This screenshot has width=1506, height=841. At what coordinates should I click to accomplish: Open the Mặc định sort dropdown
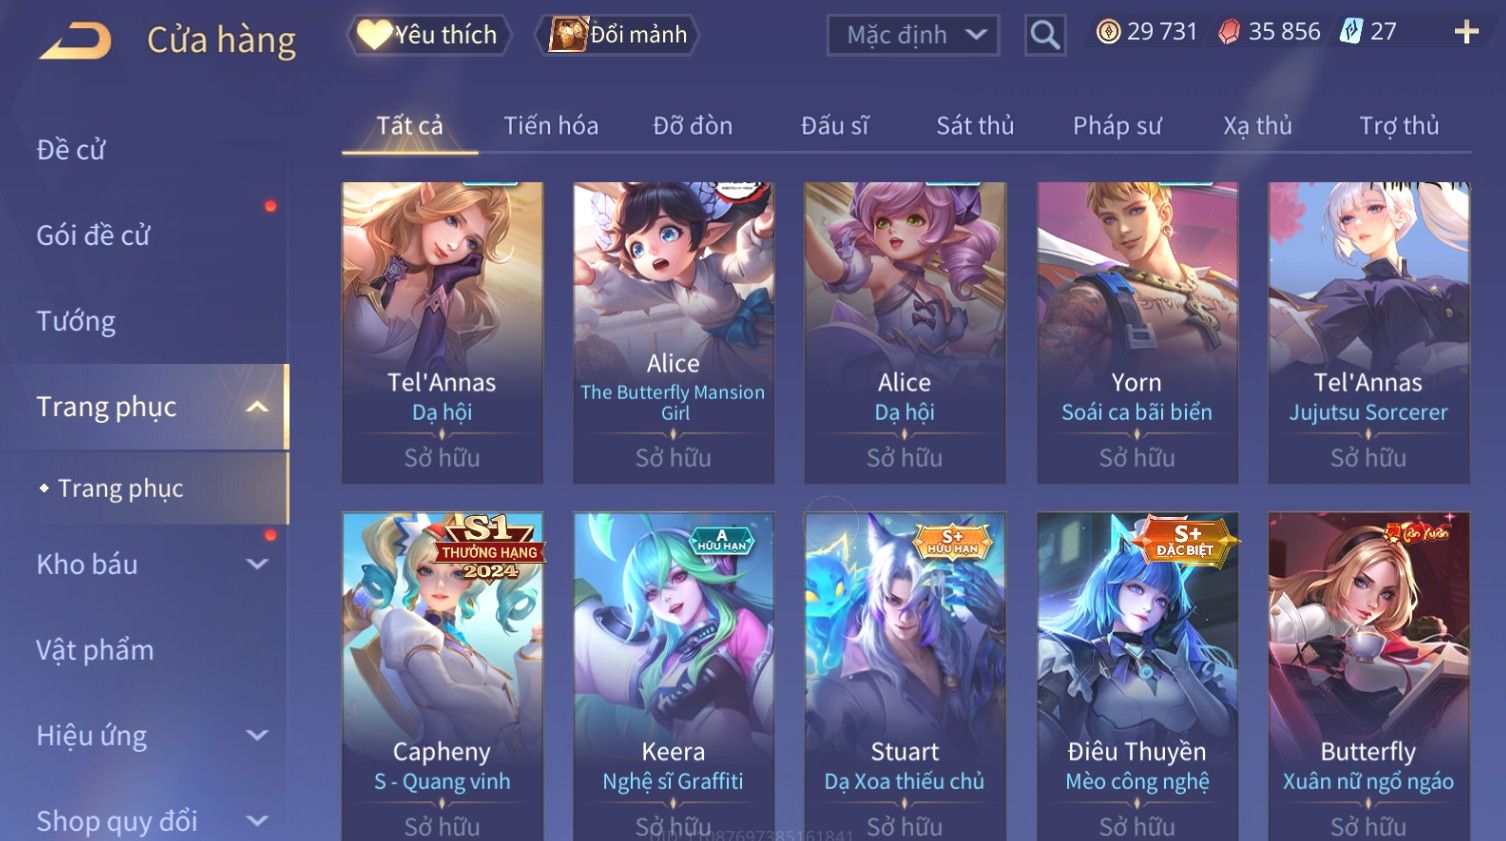pyautogui.click(x=913, y=35)
